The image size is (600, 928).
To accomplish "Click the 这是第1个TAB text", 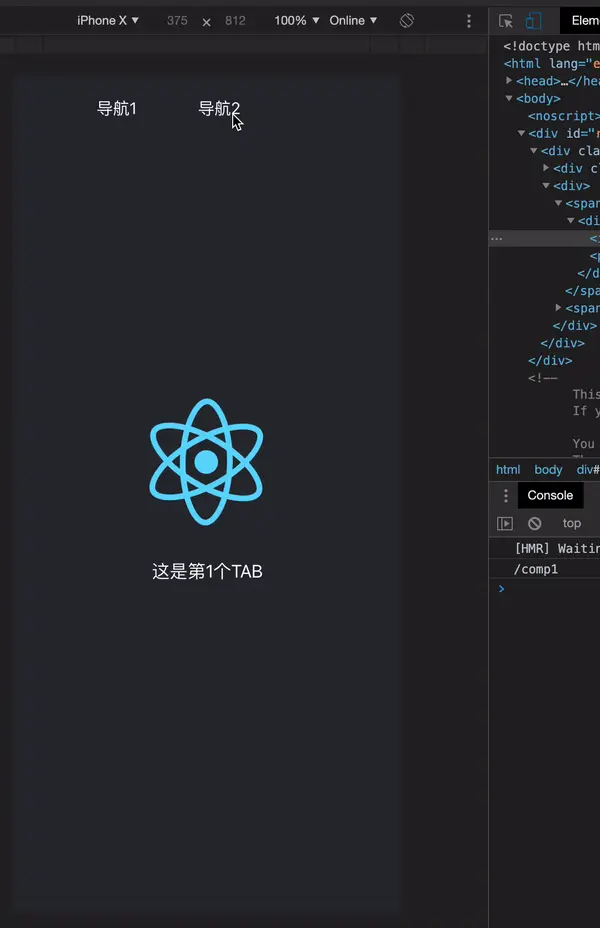I will [207, 571].
